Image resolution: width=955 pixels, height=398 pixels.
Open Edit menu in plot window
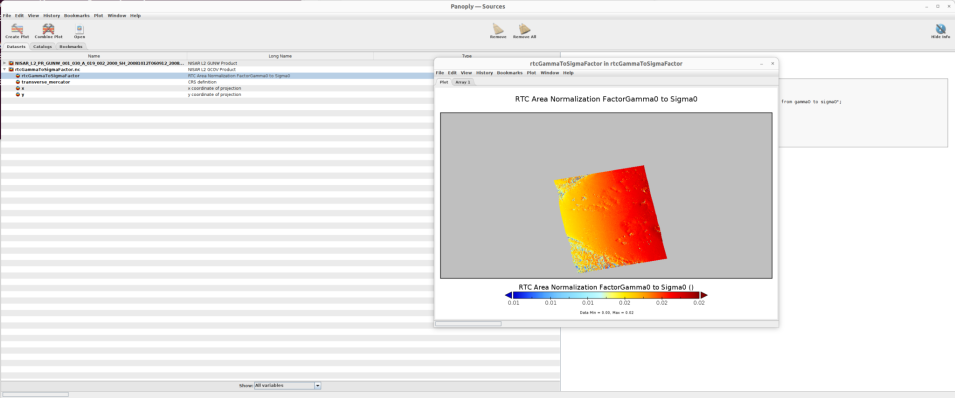[x=453, y=73]
